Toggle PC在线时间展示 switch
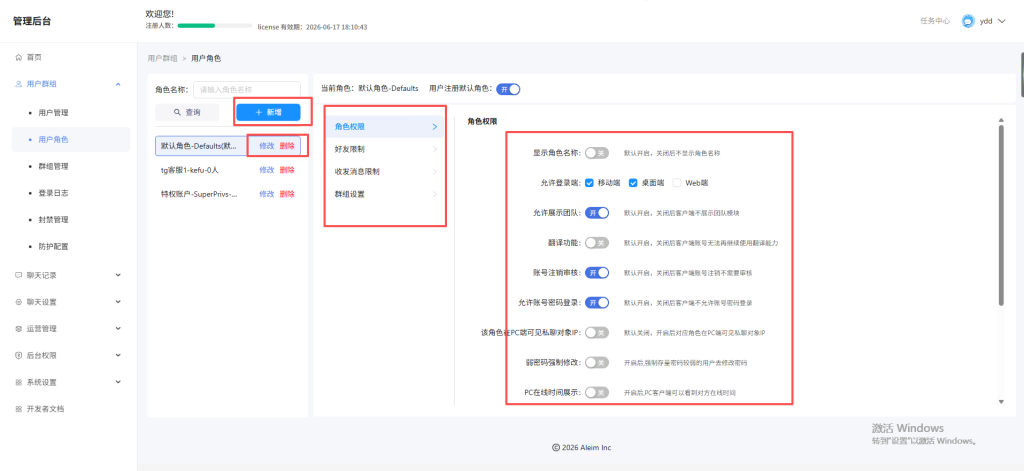The height and width of the screenshot is (471, 1024). [x=597, y=393]
